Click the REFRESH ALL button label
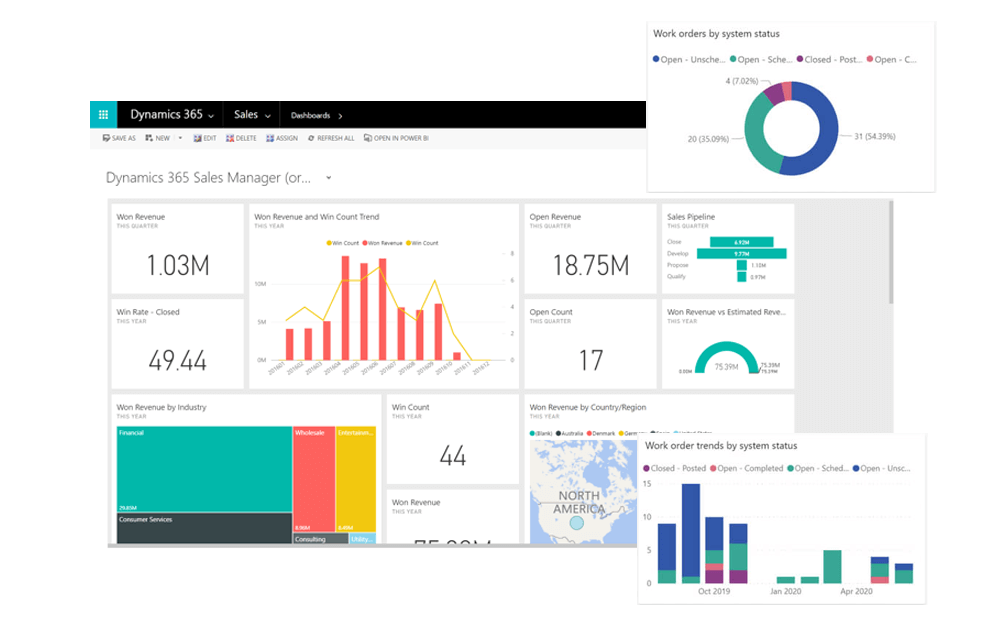The image size is (1000, 625). (x=335, y=138)
